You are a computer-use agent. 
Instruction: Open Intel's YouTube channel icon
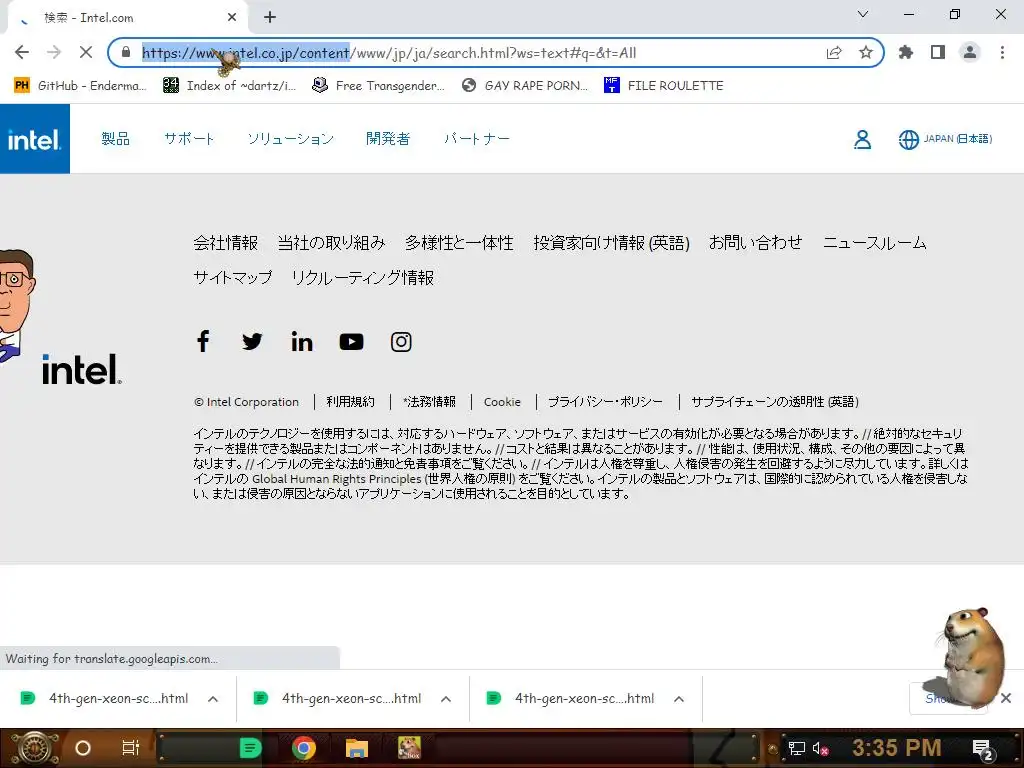pos(351,342)
